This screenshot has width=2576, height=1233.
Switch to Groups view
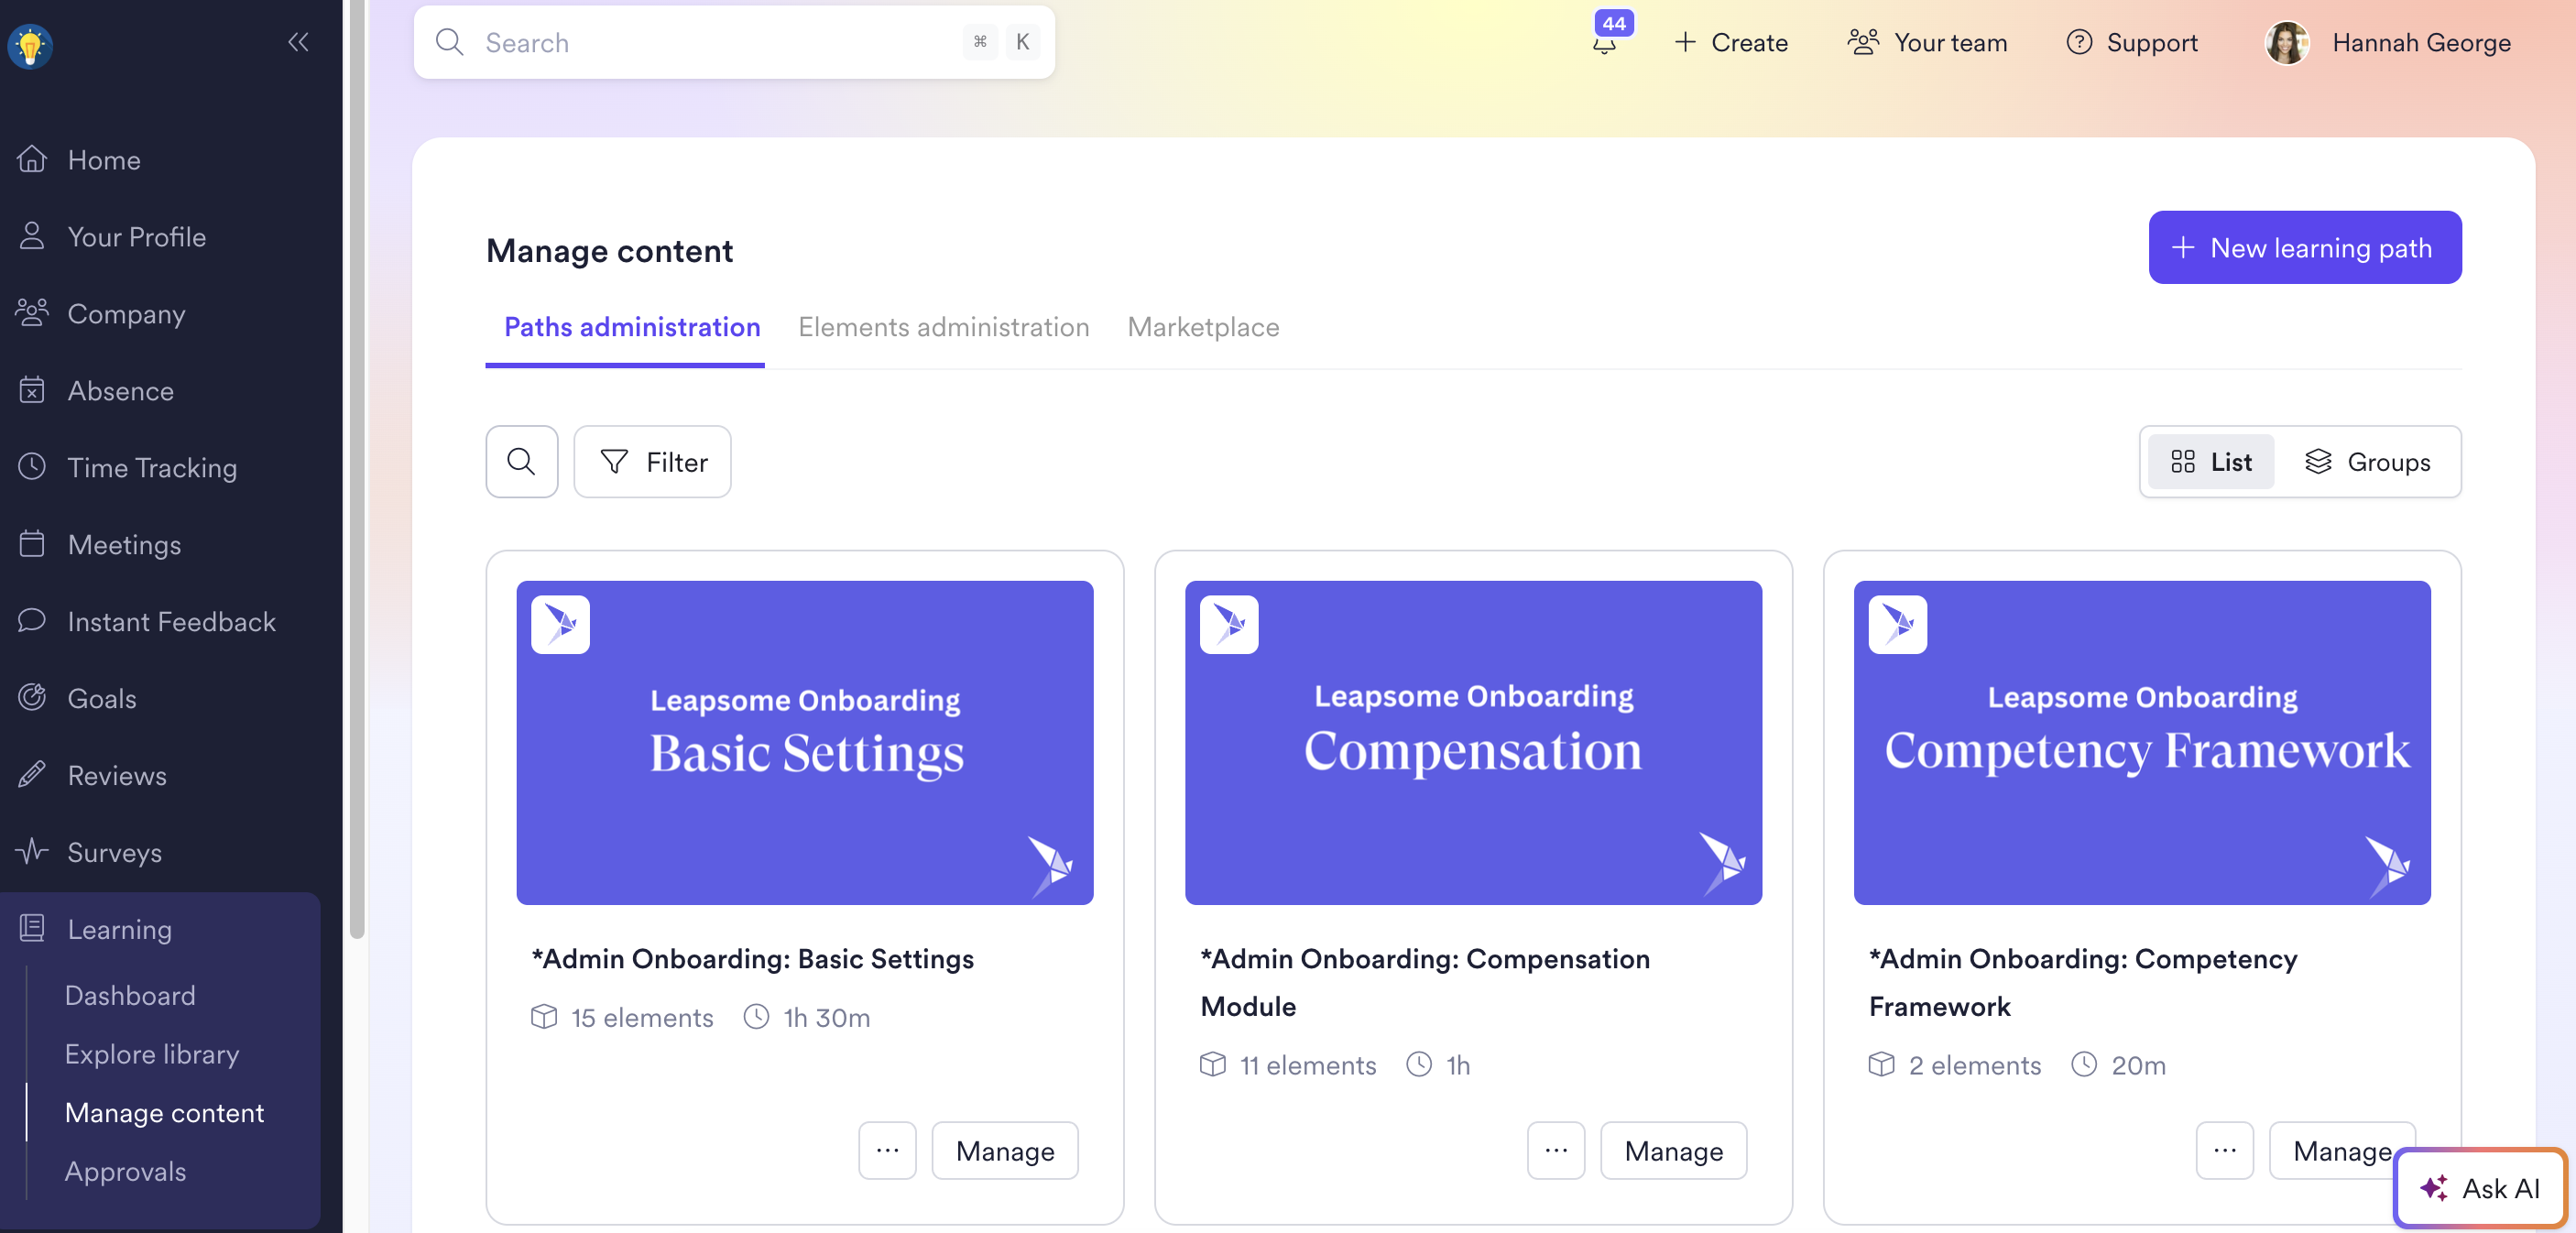point(2367,461)
